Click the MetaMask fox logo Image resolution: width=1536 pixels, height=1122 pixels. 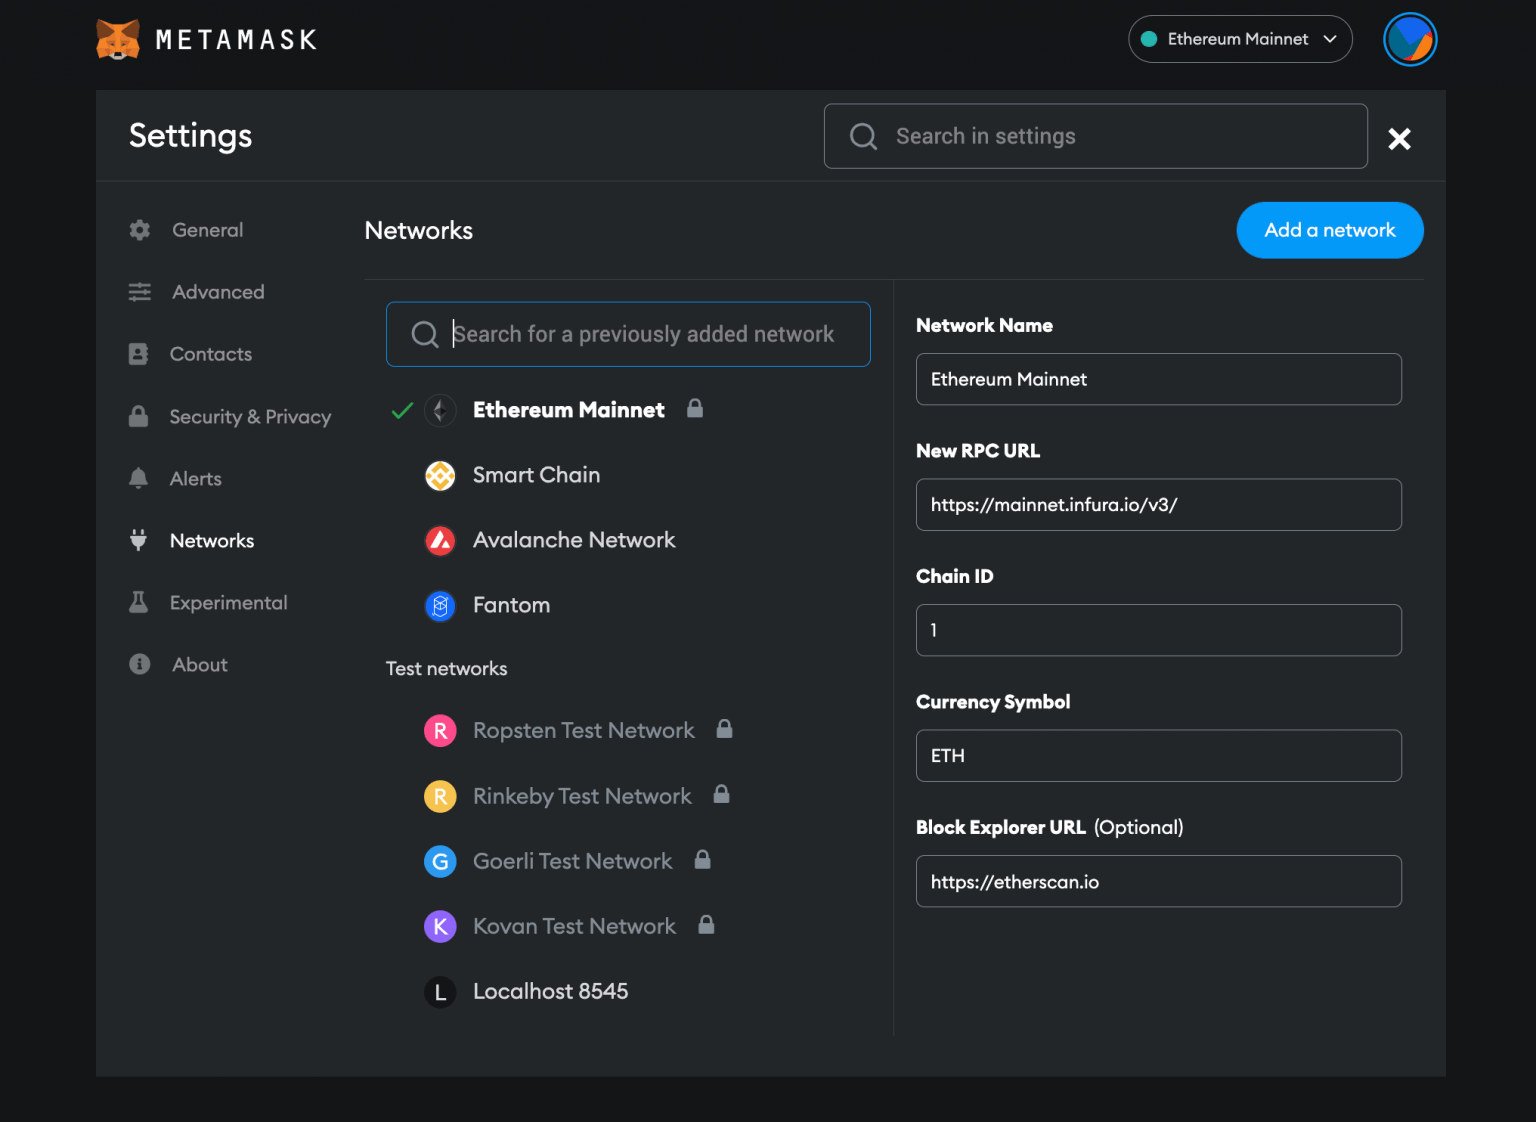pos(117,38)
